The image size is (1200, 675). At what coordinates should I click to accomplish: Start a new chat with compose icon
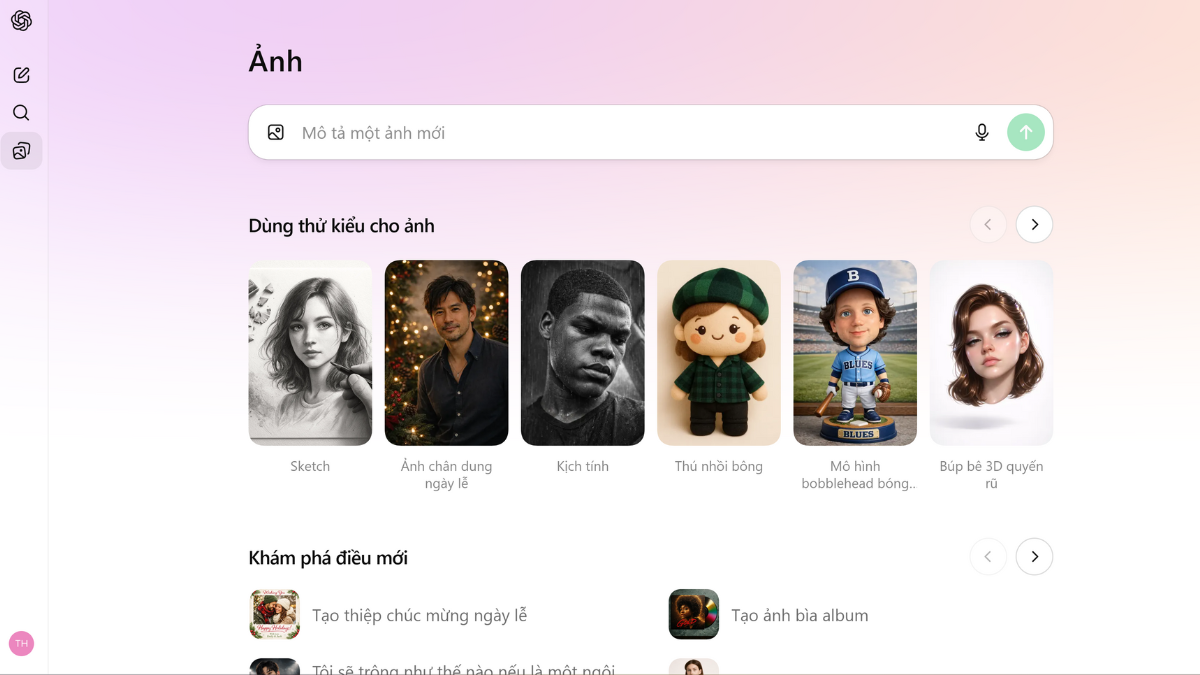click(x=21, y=75)
